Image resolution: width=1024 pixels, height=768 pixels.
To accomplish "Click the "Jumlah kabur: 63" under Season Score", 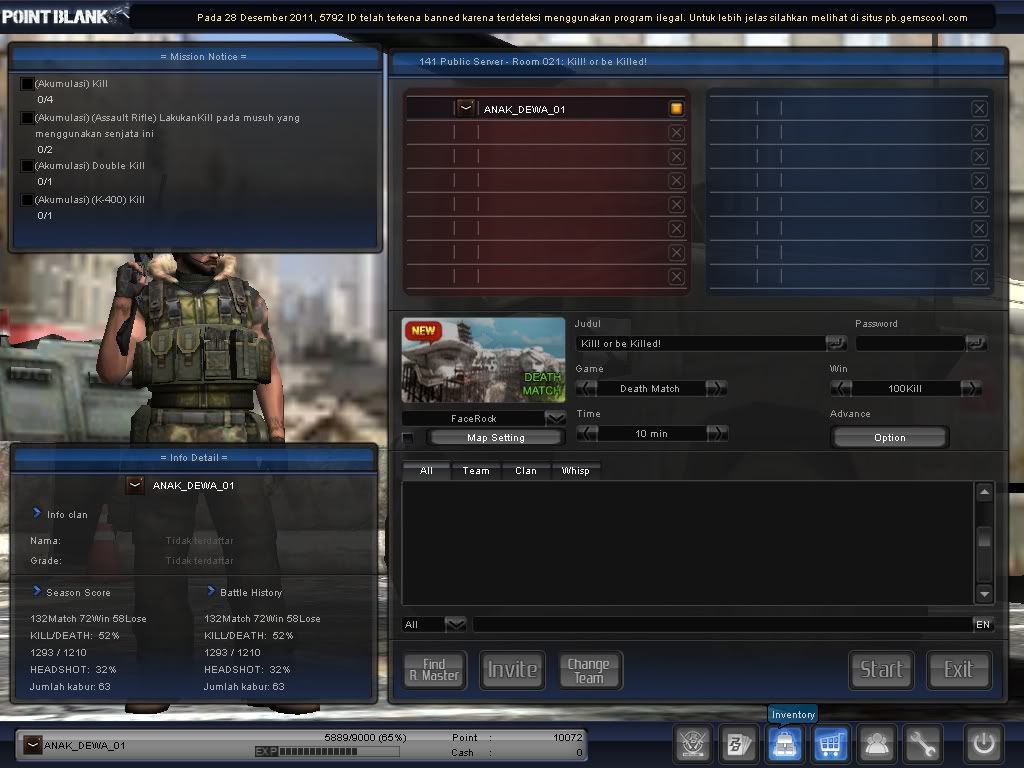I will (70, 686).
